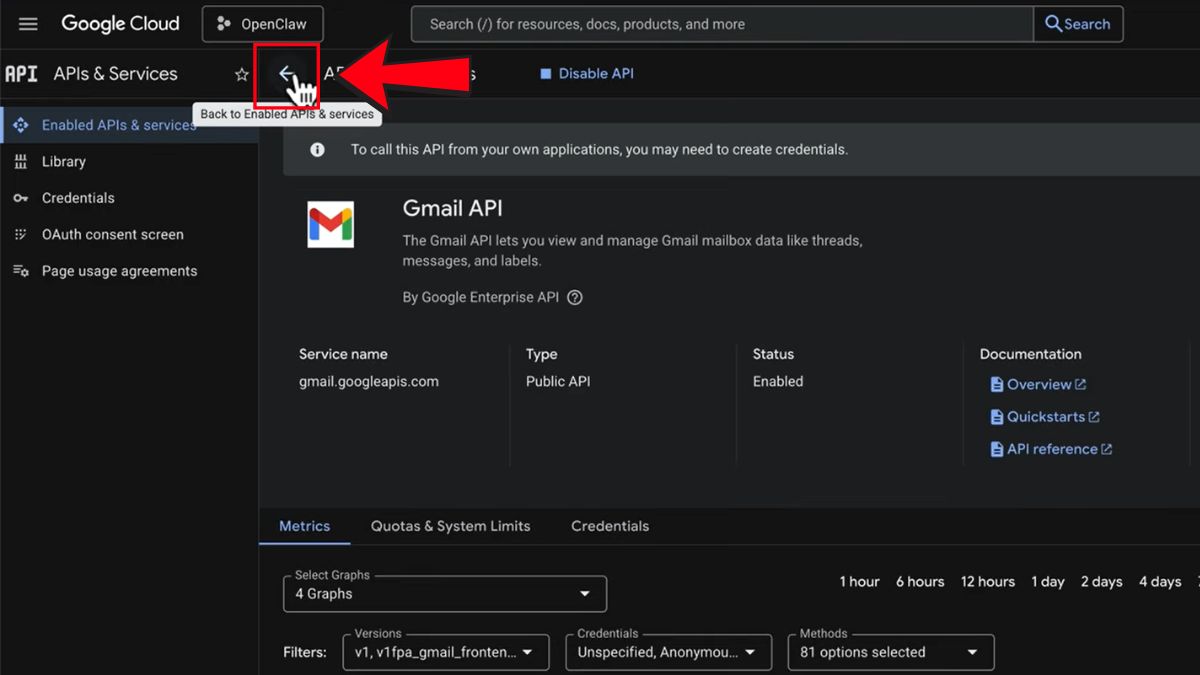This screenshot has width=1200, height=675.
Task: Select the 12 hours time range
Action: click(987, 582)
